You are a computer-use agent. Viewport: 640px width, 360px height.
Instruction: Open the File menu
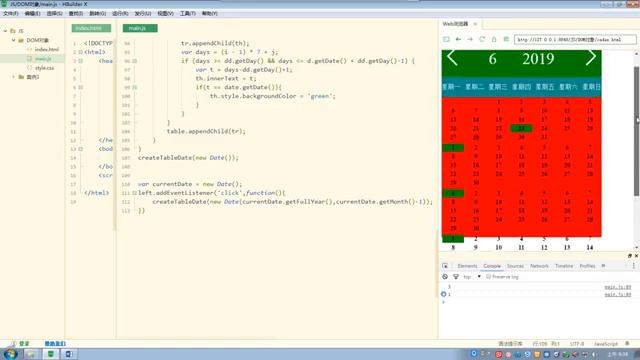click(11, 13)
